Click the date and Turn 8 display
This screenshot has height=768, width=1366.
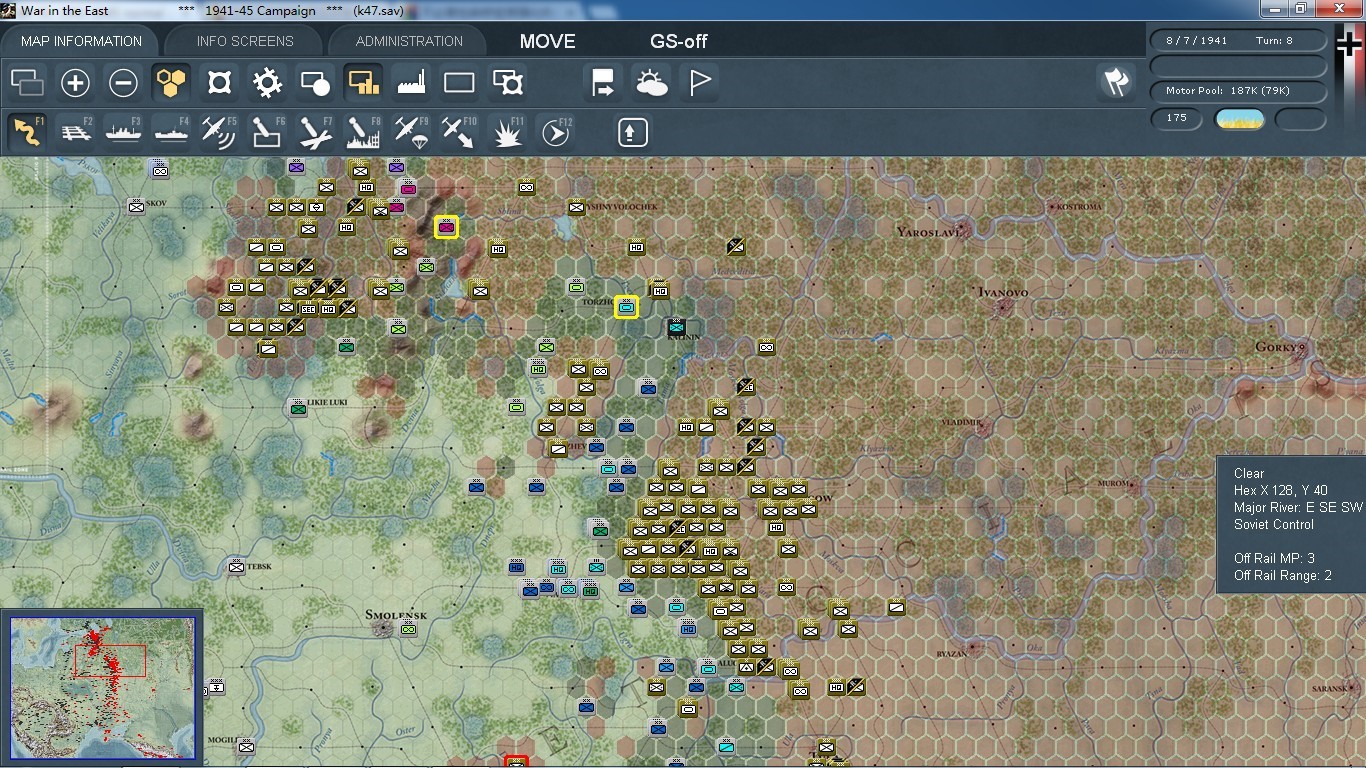point(1238,41)
